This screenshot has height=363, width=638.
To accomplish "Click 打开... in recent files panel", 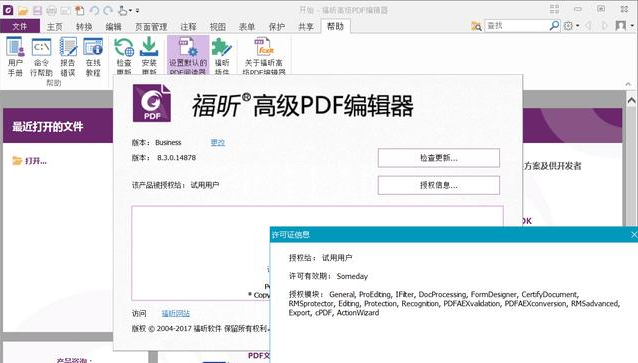I will [x=30, y=161].
